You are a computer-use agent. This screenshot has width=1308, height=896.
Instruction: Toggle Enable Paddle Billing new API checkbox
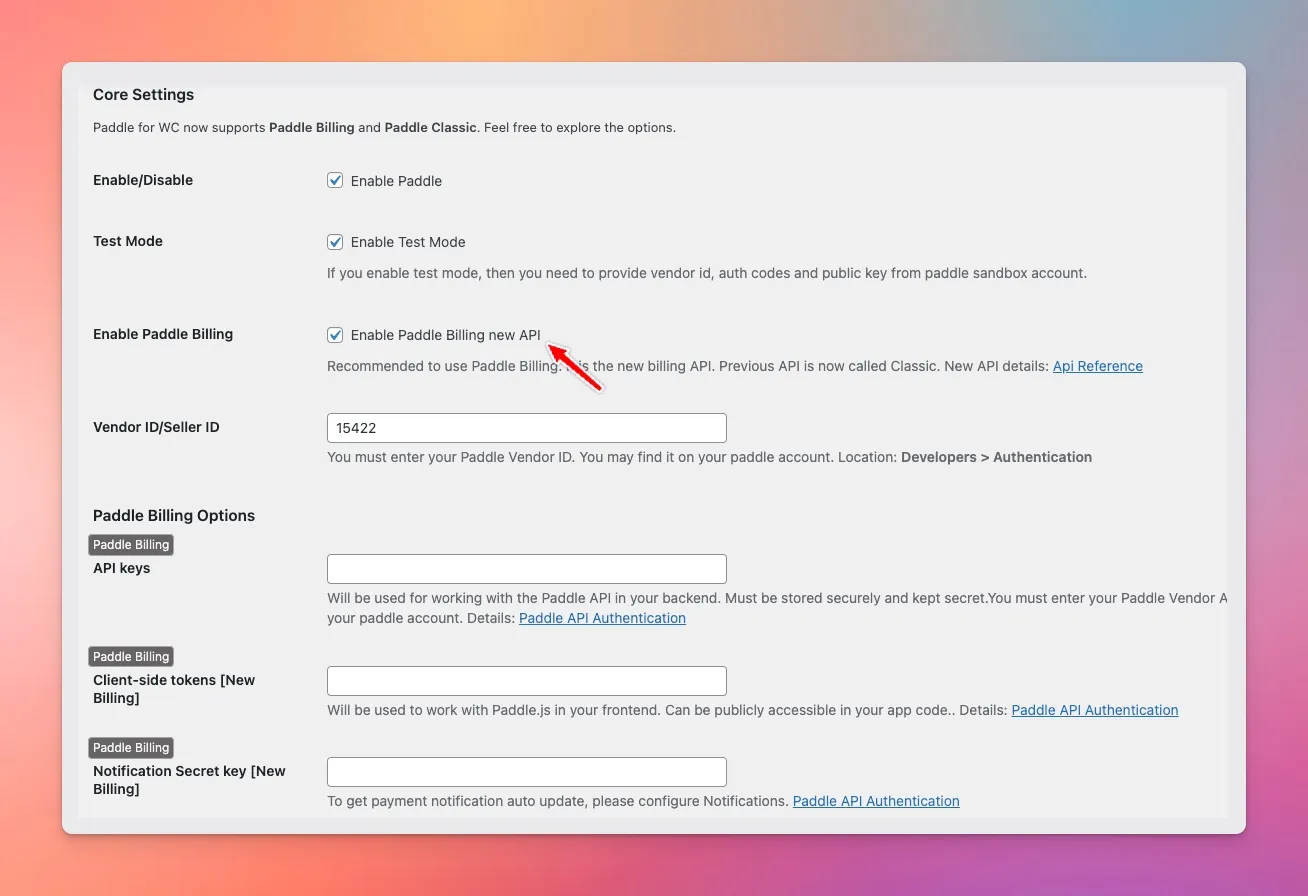point(335,335)
